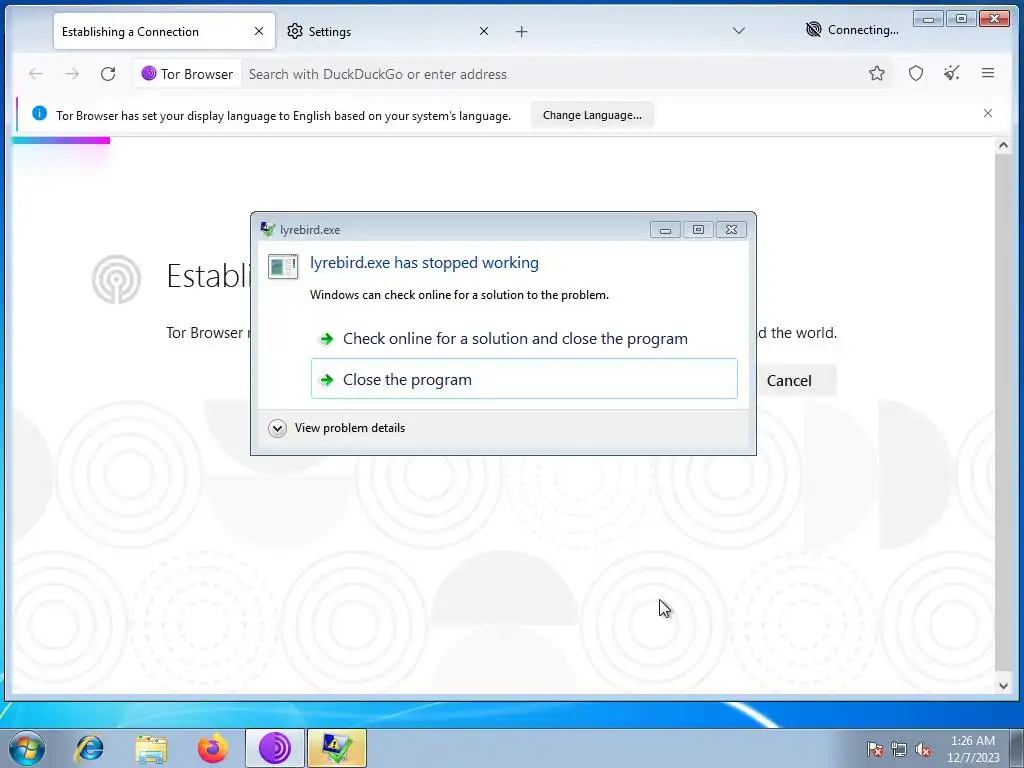Screen dimensions: 1024x768
Task: Switch to the Establishing a Connection tab
Action: (165, 31)
